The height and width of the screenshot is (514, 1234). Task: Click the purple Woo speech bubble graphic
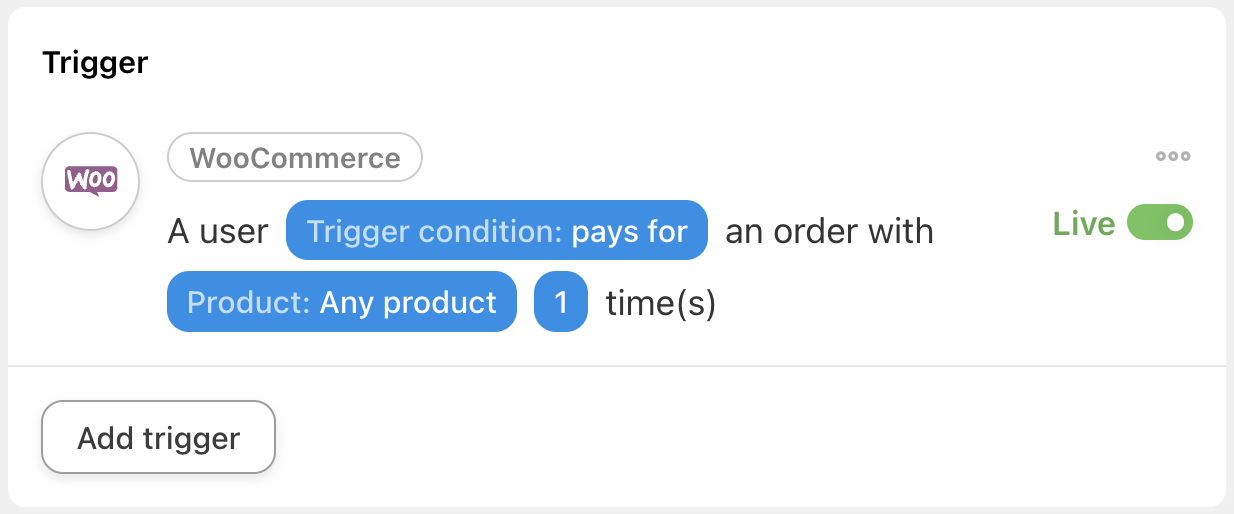tap(90, 180)
